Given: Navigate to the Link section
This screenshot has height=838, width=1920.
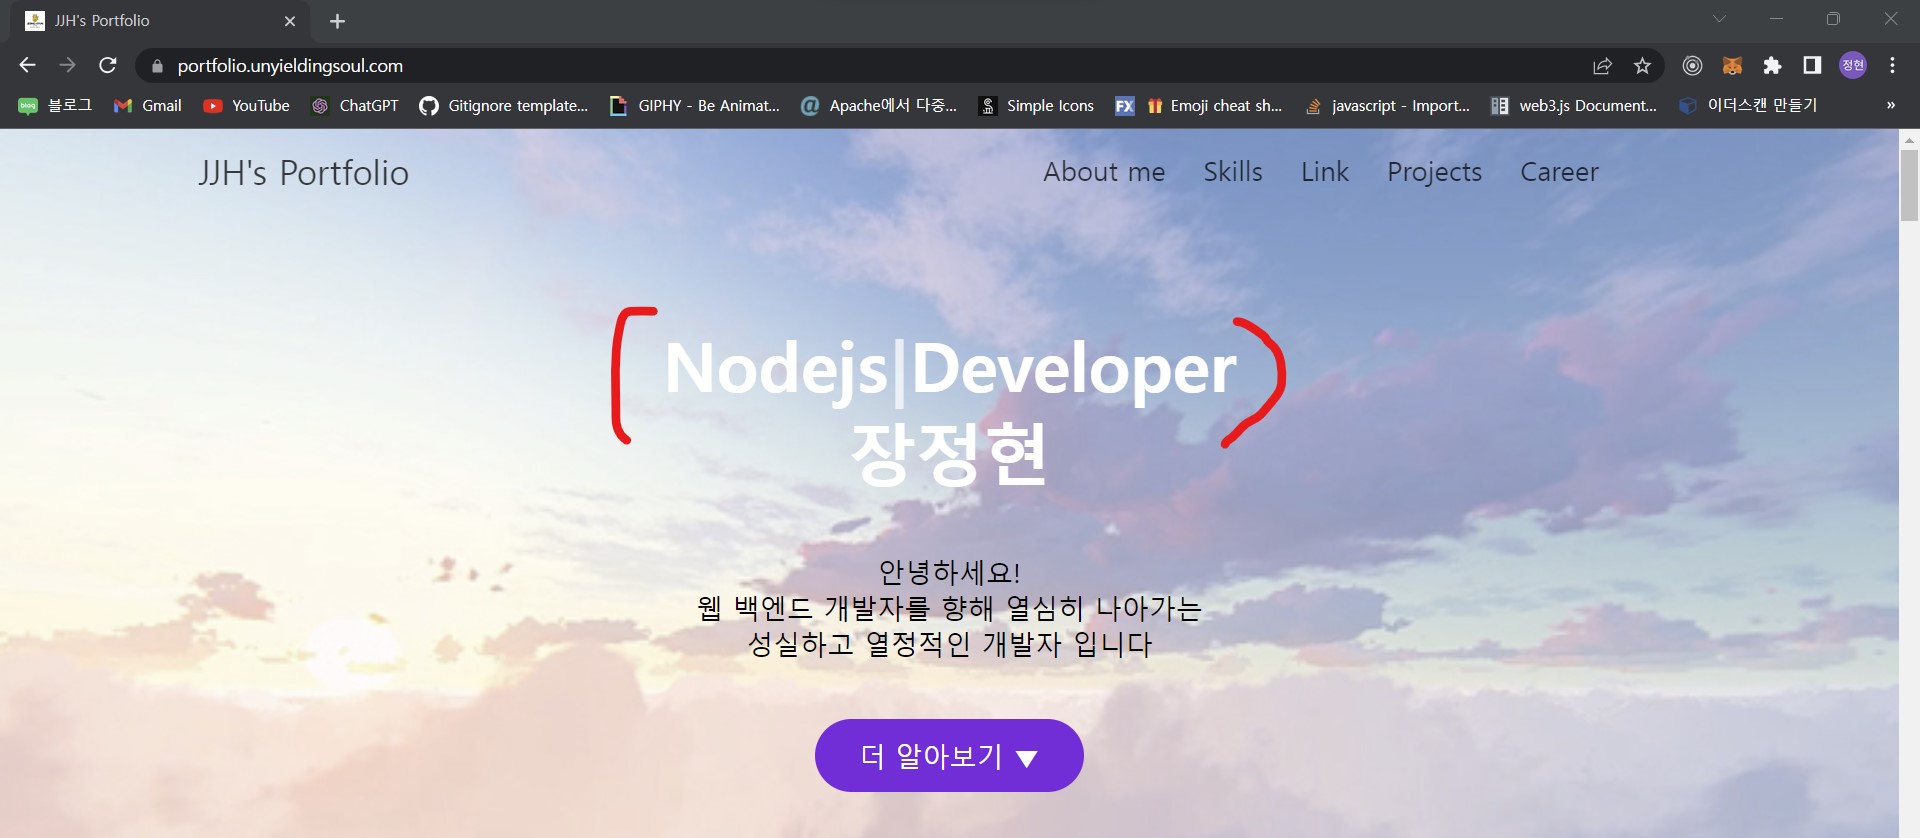Looking at the screenshot, I should click(1325, 172).
